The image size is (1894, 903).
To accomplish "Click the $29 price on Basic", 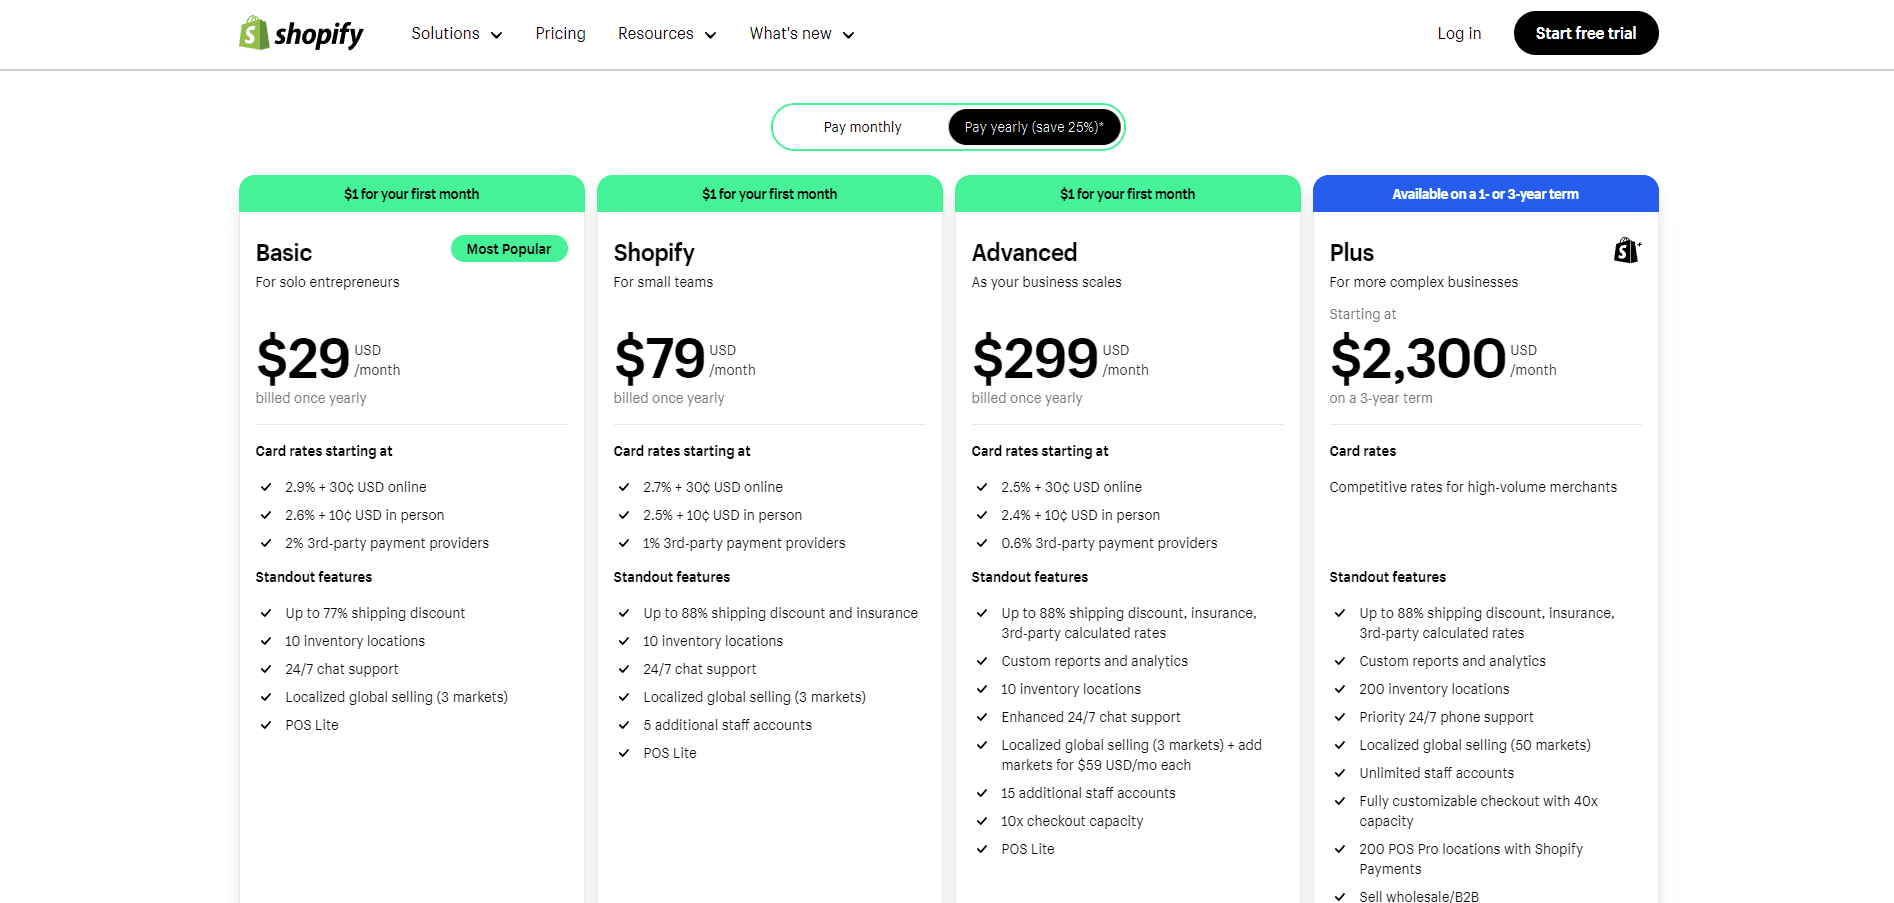I will 303,358.
